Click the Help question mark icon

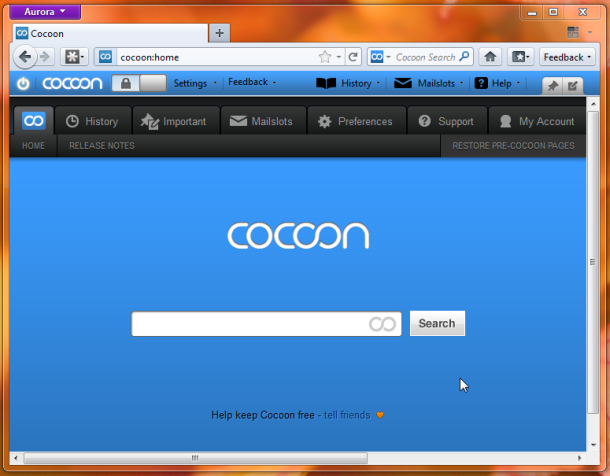(481, 83)
